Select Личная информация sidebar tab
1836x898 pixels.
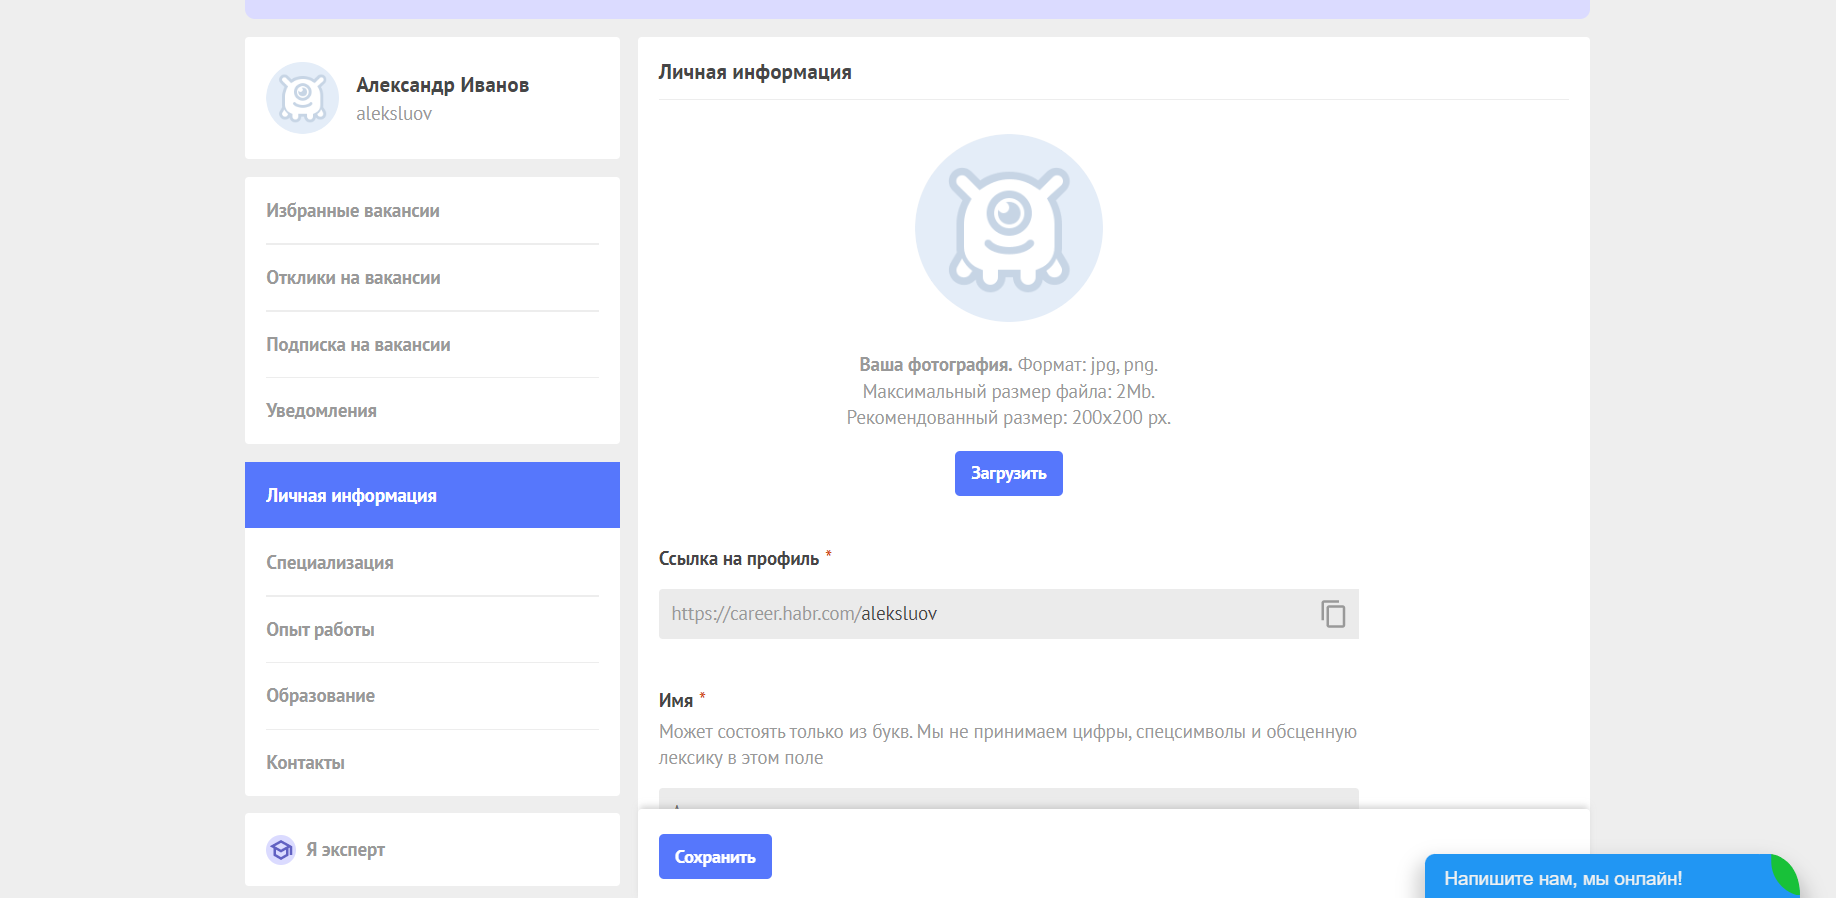pyautogui.click(x=351, y=496)
